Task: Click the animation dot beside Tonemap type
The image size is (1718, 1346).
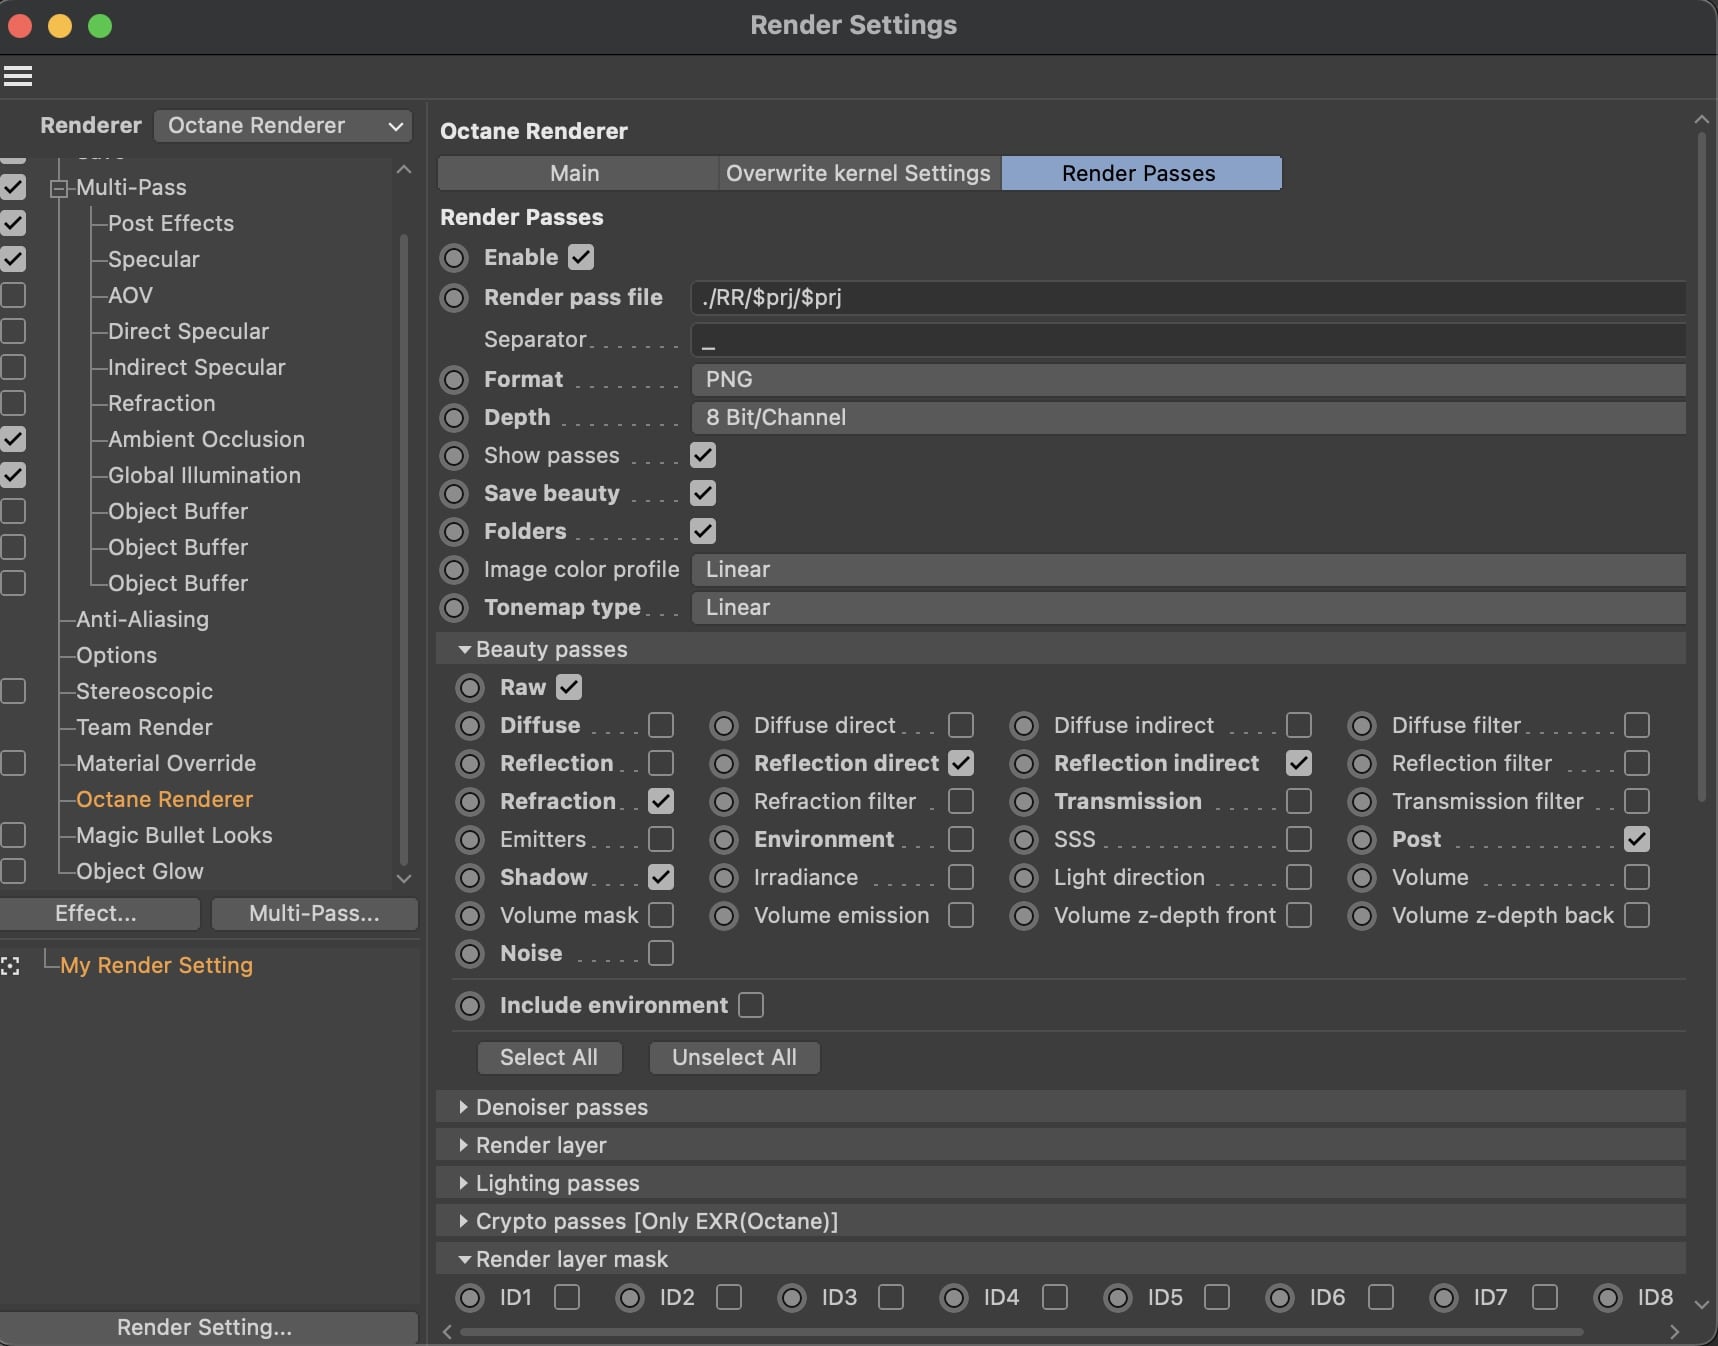Action: 455,608
